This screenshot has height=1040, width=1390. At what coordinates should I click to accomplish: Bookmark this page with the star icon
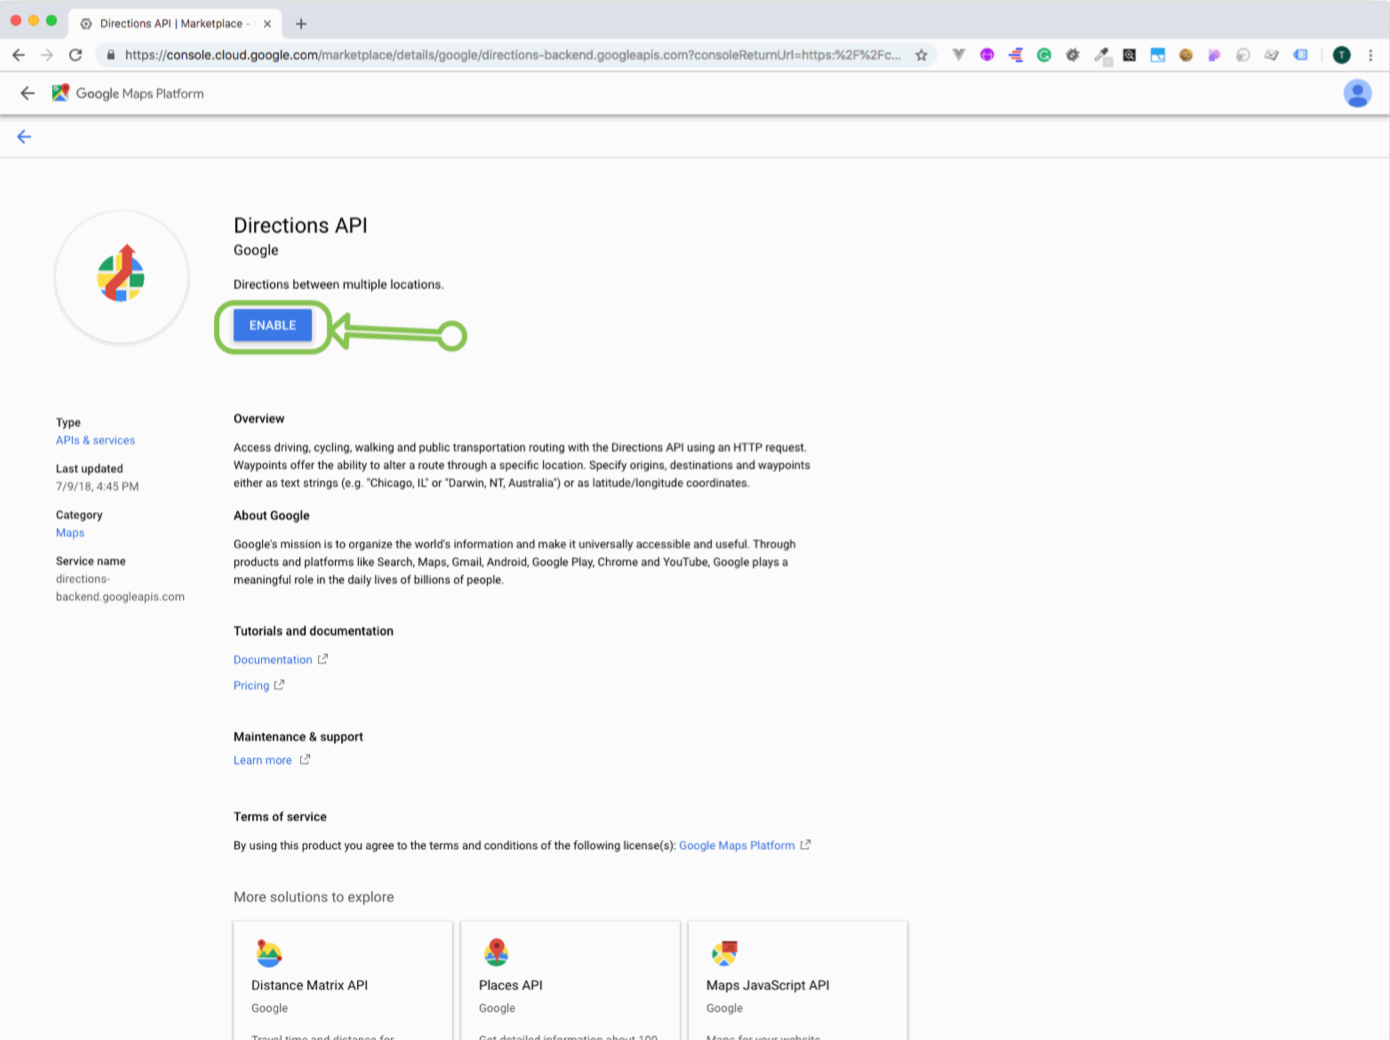921,55
